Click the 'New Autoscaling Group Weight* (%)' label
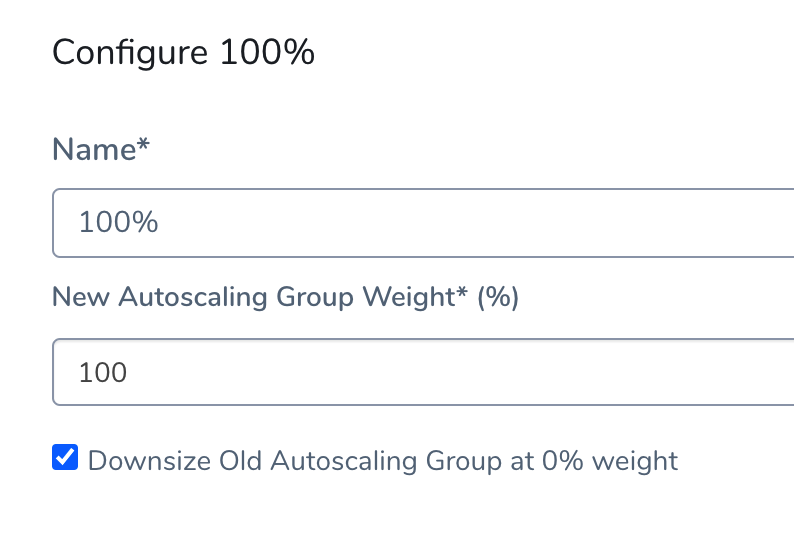Screen dimensions: 794x558 tap(285, 297)
